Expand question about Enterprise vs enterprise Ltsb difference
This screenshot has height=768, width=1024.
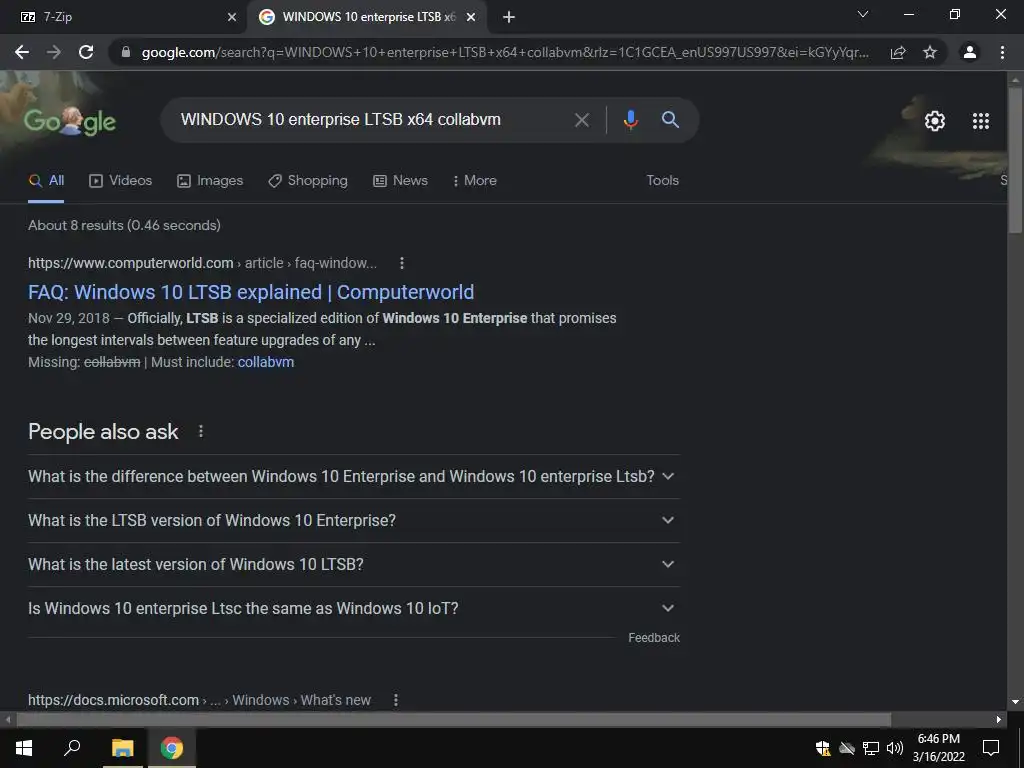[x=354, y=477]
